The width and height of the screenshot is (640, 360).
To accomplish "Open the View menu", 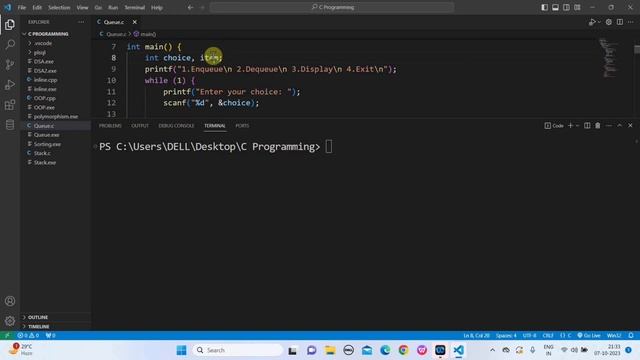I will pyautogui.click(x=82, y=7).
